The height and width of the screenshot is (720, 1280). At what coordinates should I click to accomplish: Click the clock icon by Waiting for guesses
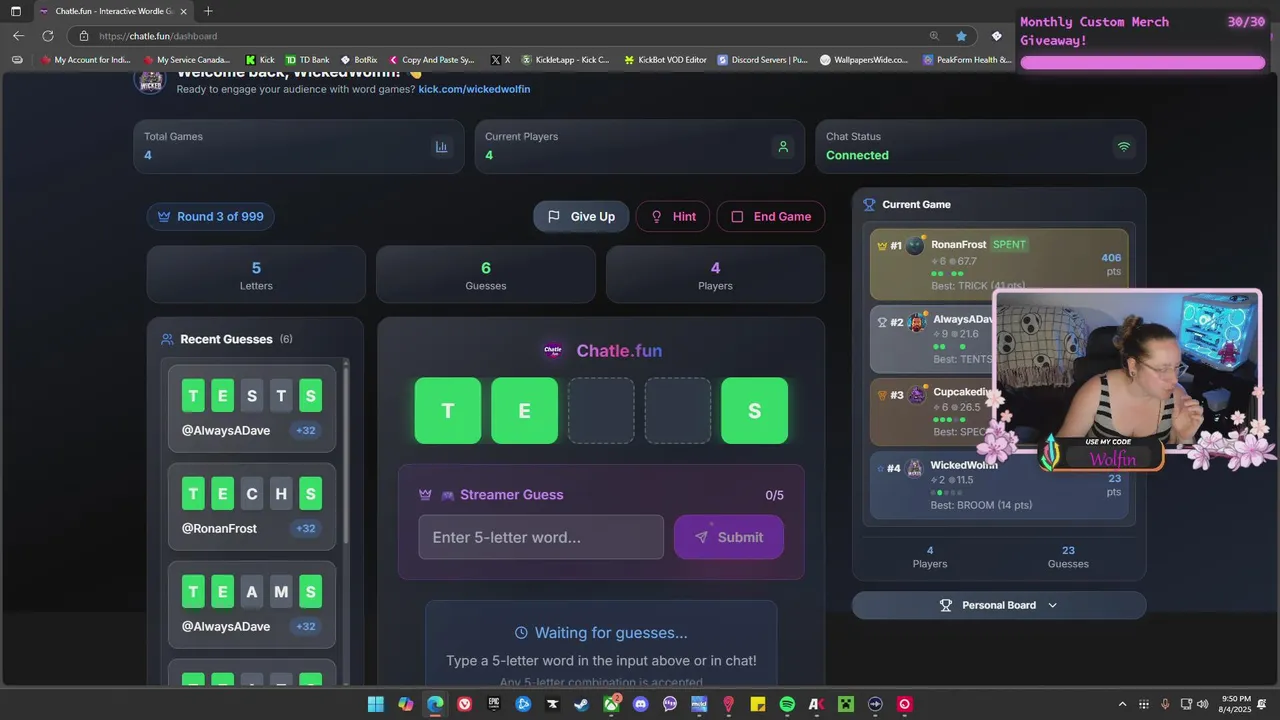point(521,633)
